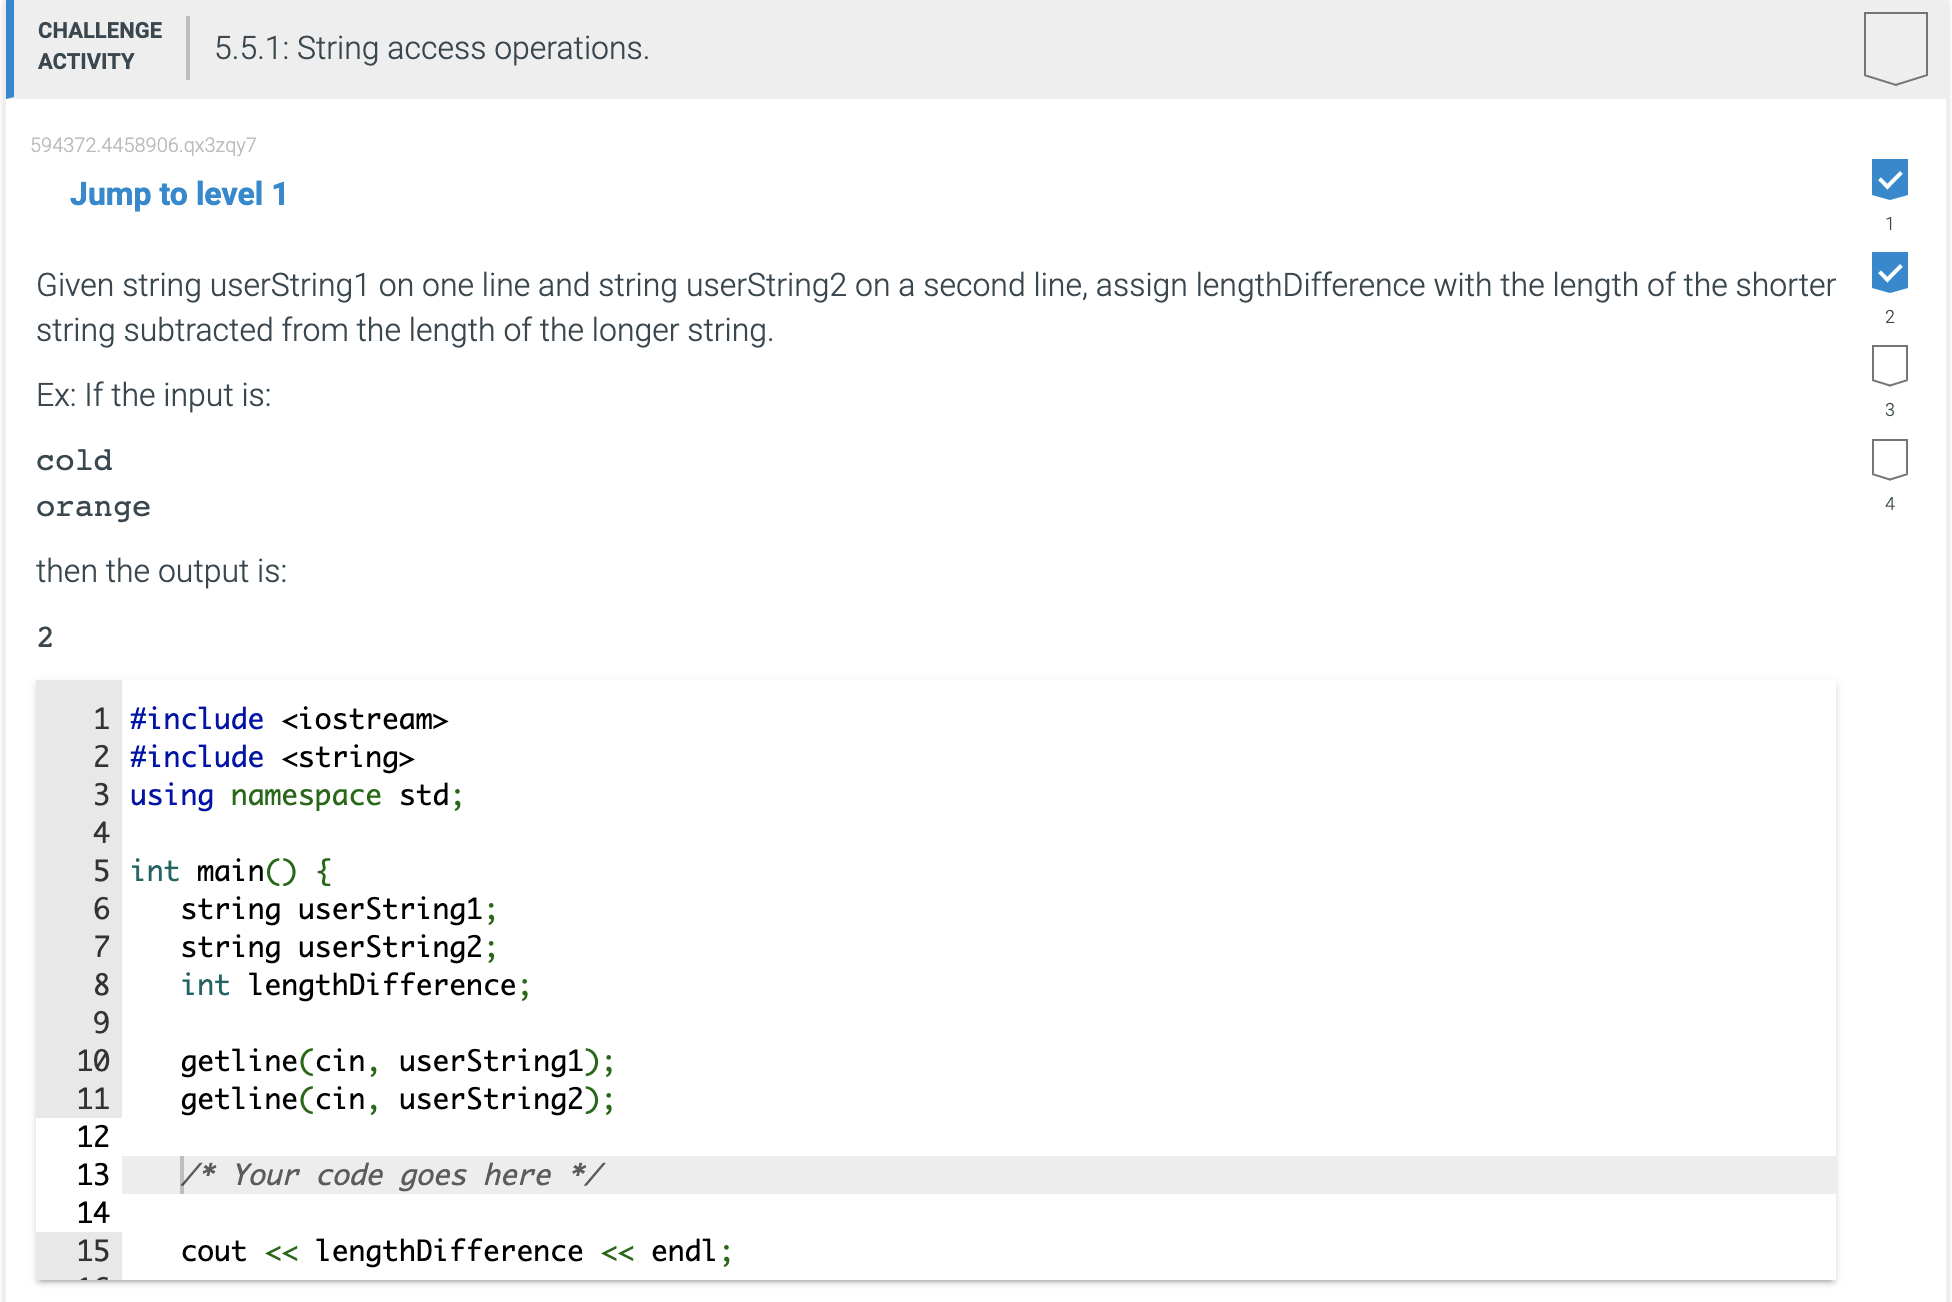Select level 1 completed checkmark badge
Image resolution: width=1952 pixels, height=1302 pixels.
click(1888, 180)
